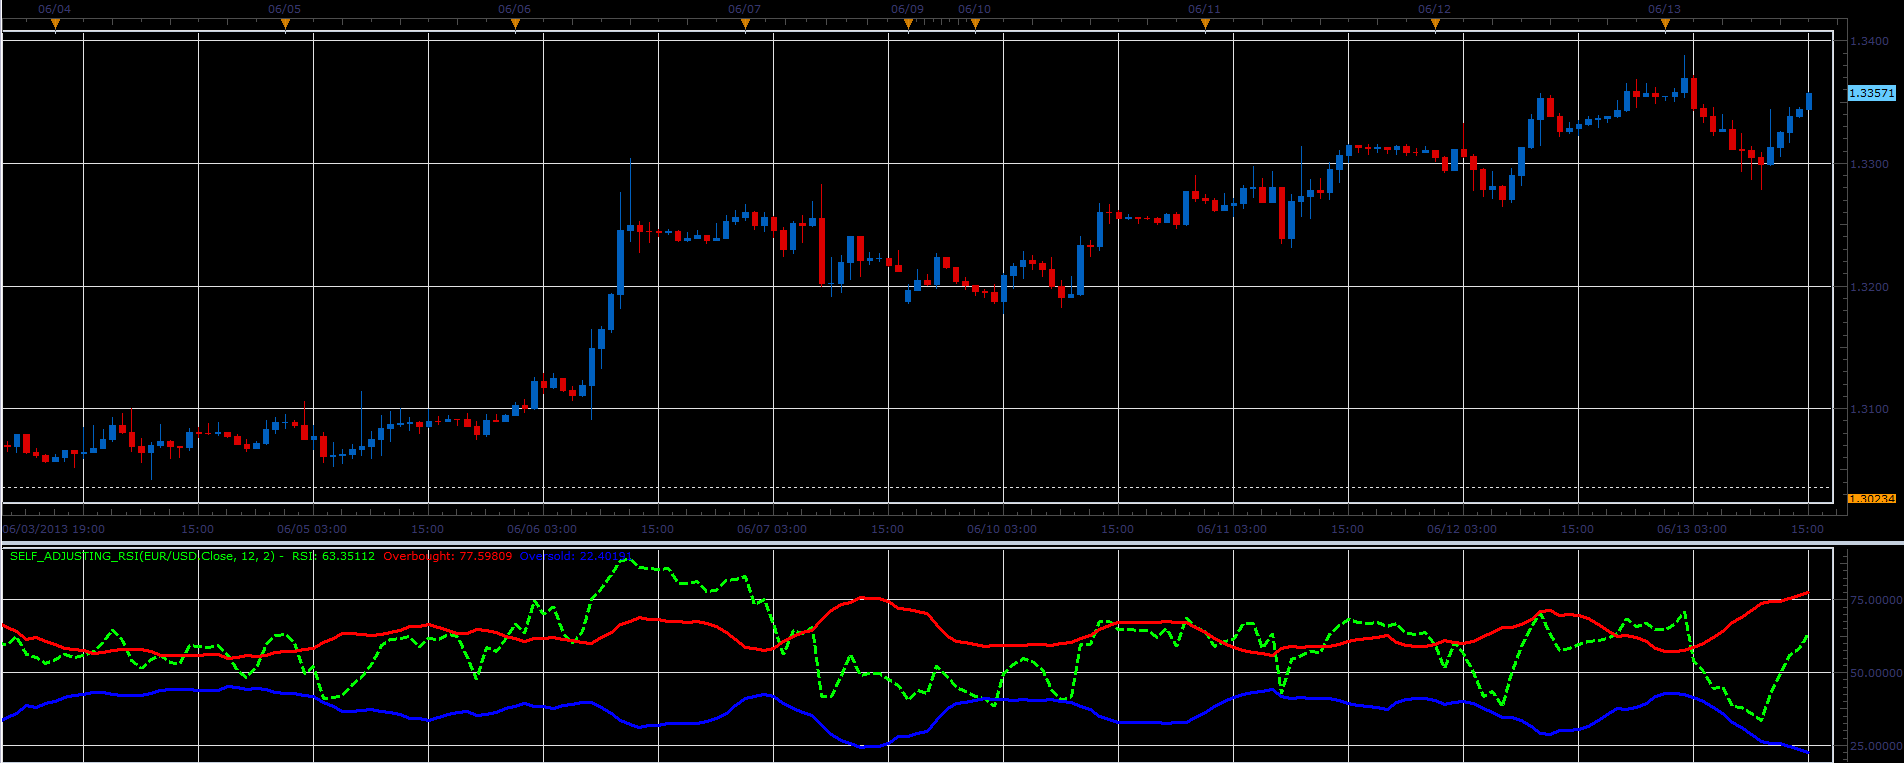Click the splitter bar above the RSI pane
Screen dimensions: 1904x763
point(952,543)
